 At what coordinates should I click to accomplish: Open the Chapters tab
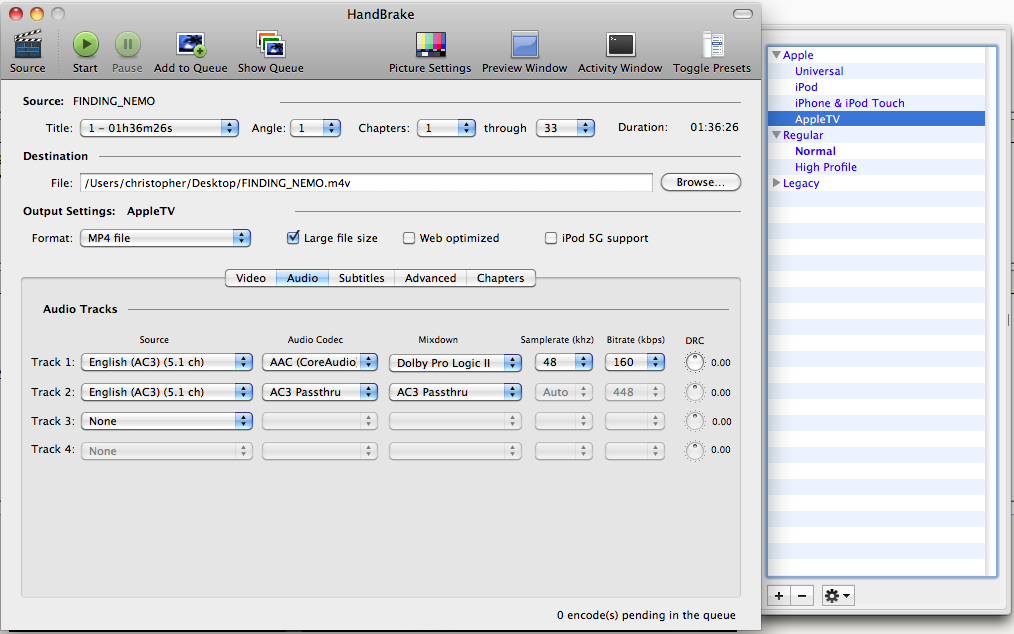coord(501,278)
